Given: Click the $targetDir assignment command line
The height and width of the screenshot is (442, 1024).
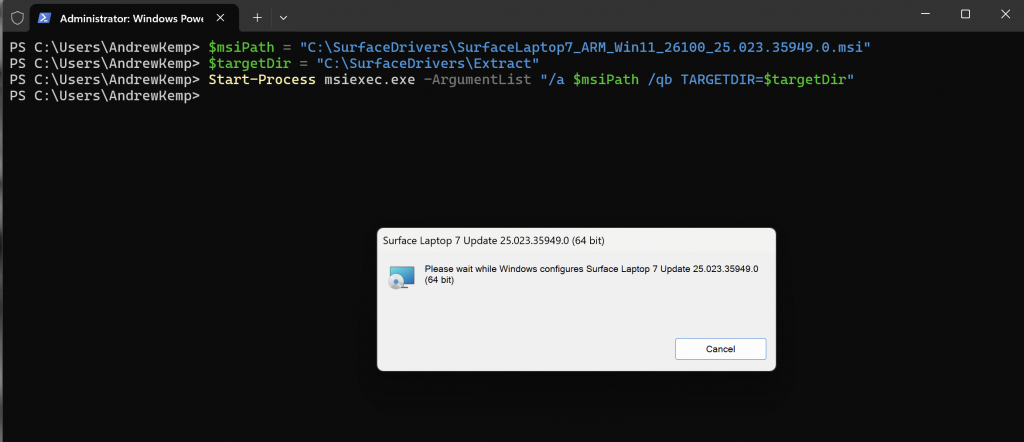Looking at the screenshot, I should (x=274, y=63).
